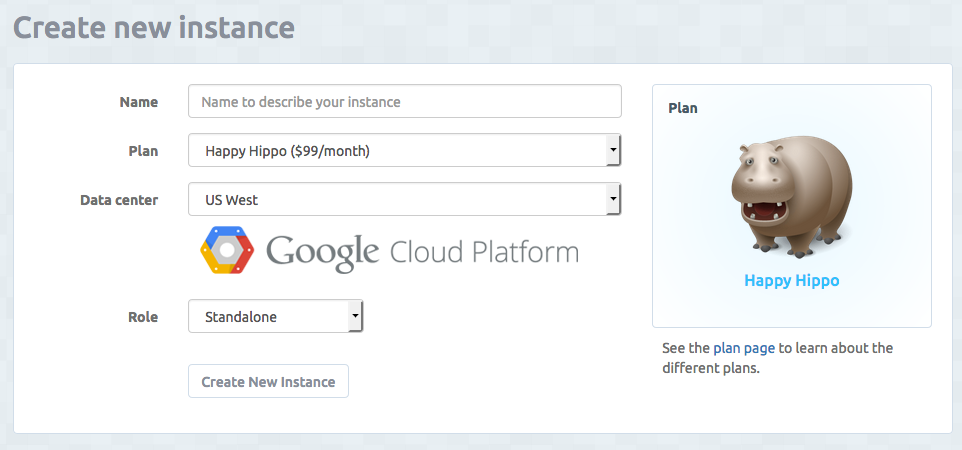962x450 pixels.
Task: Click the blue Happy Hippo caption text
Action: click(791, 281)
